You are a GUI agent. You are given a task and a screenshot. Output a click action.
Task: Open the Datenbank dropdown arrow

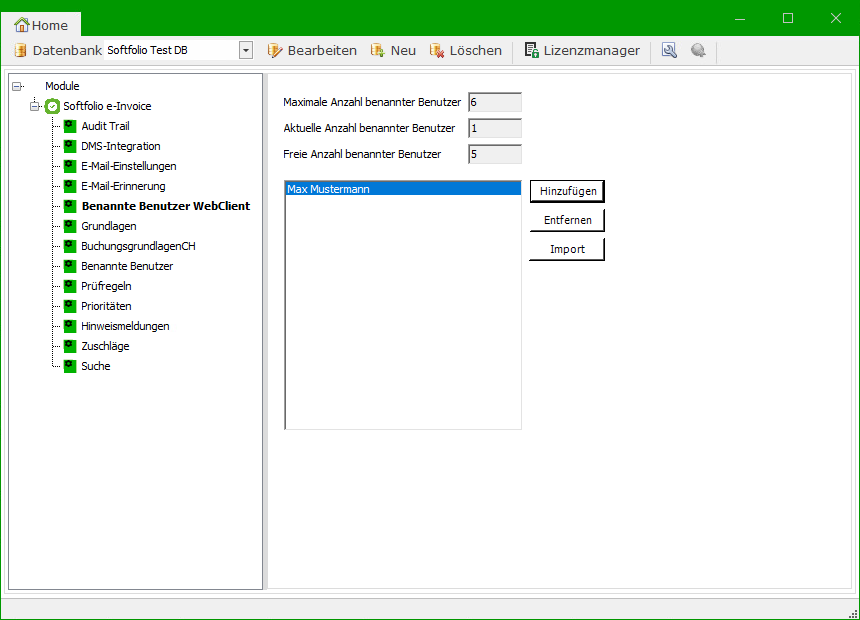[245, 50]
